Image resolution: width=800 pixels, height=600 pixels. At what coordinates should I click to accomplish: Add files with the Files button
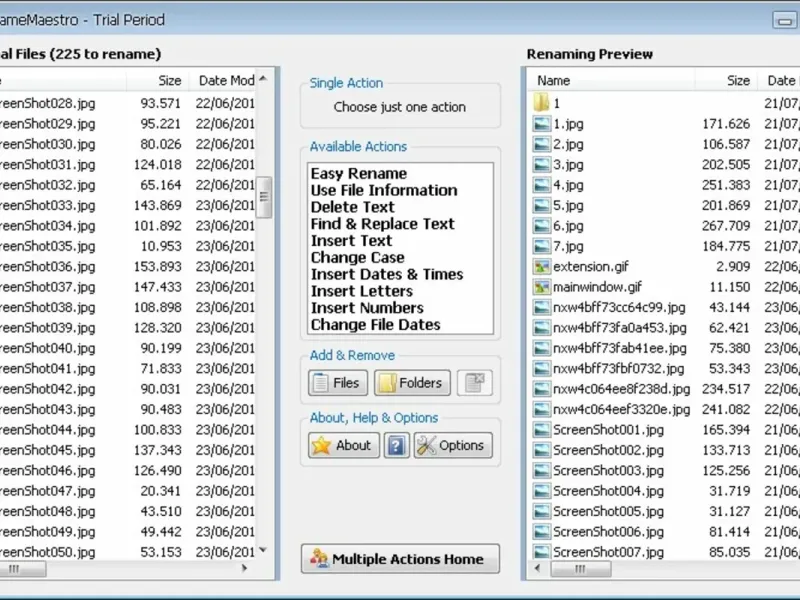point(338,383)
